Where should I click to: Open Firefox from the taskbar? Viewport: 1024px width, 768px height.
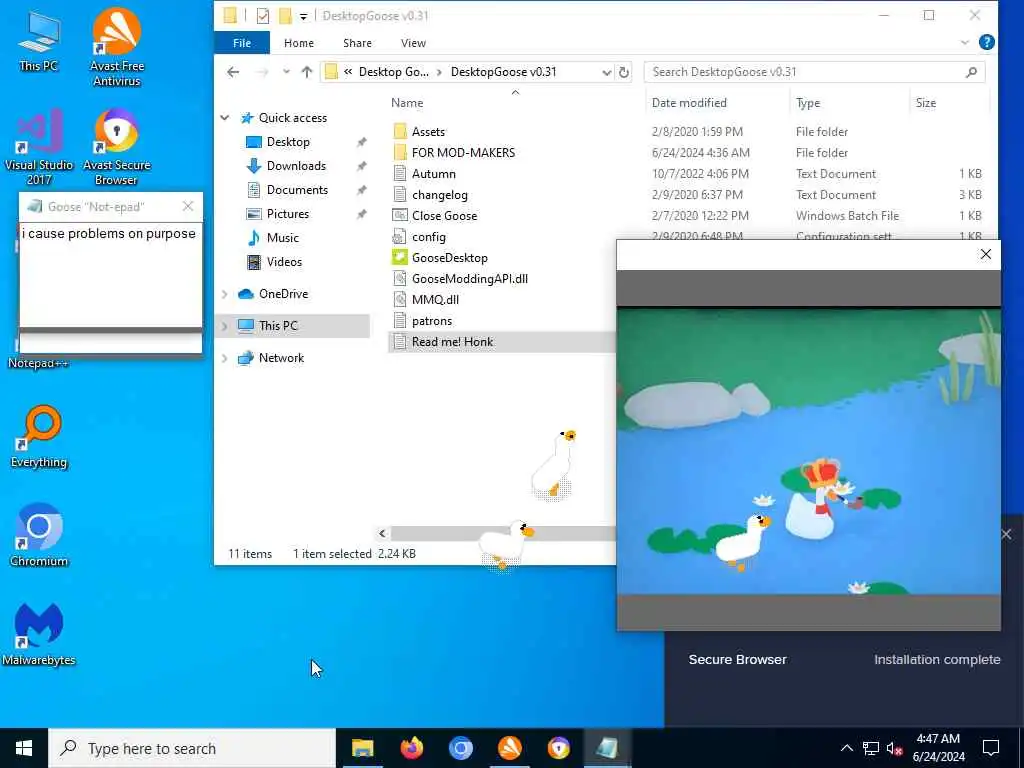(x=411, y=748)
